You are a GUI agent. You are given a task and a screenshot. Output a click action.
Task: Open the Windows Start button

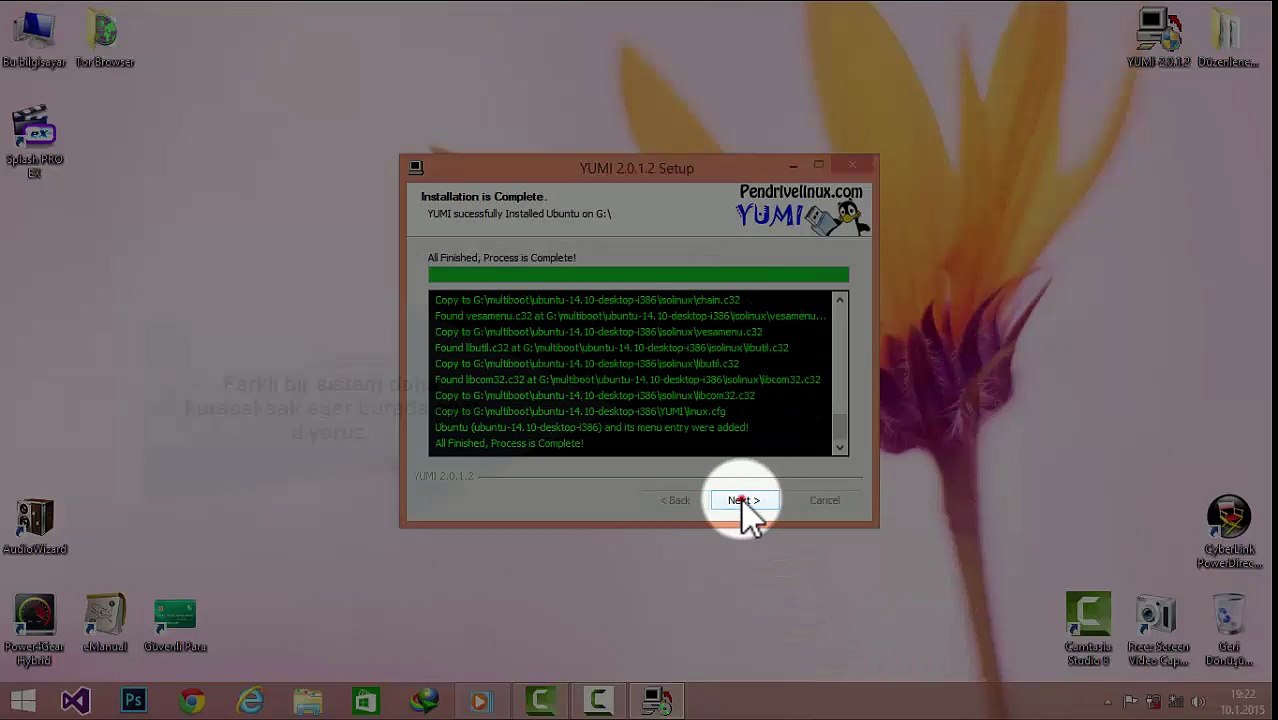[23, 701]
